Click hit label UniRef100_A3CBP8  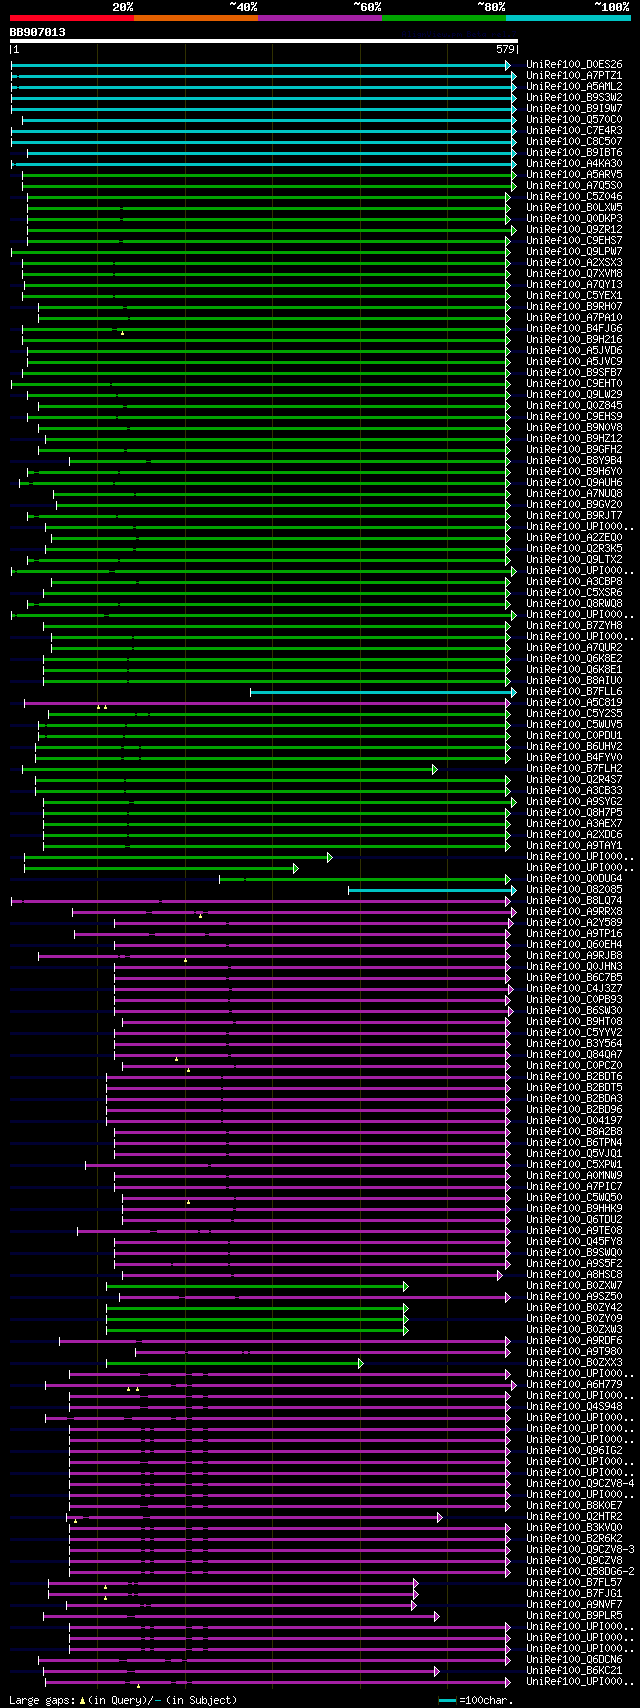pyautogui.click(x=574, y=582)
